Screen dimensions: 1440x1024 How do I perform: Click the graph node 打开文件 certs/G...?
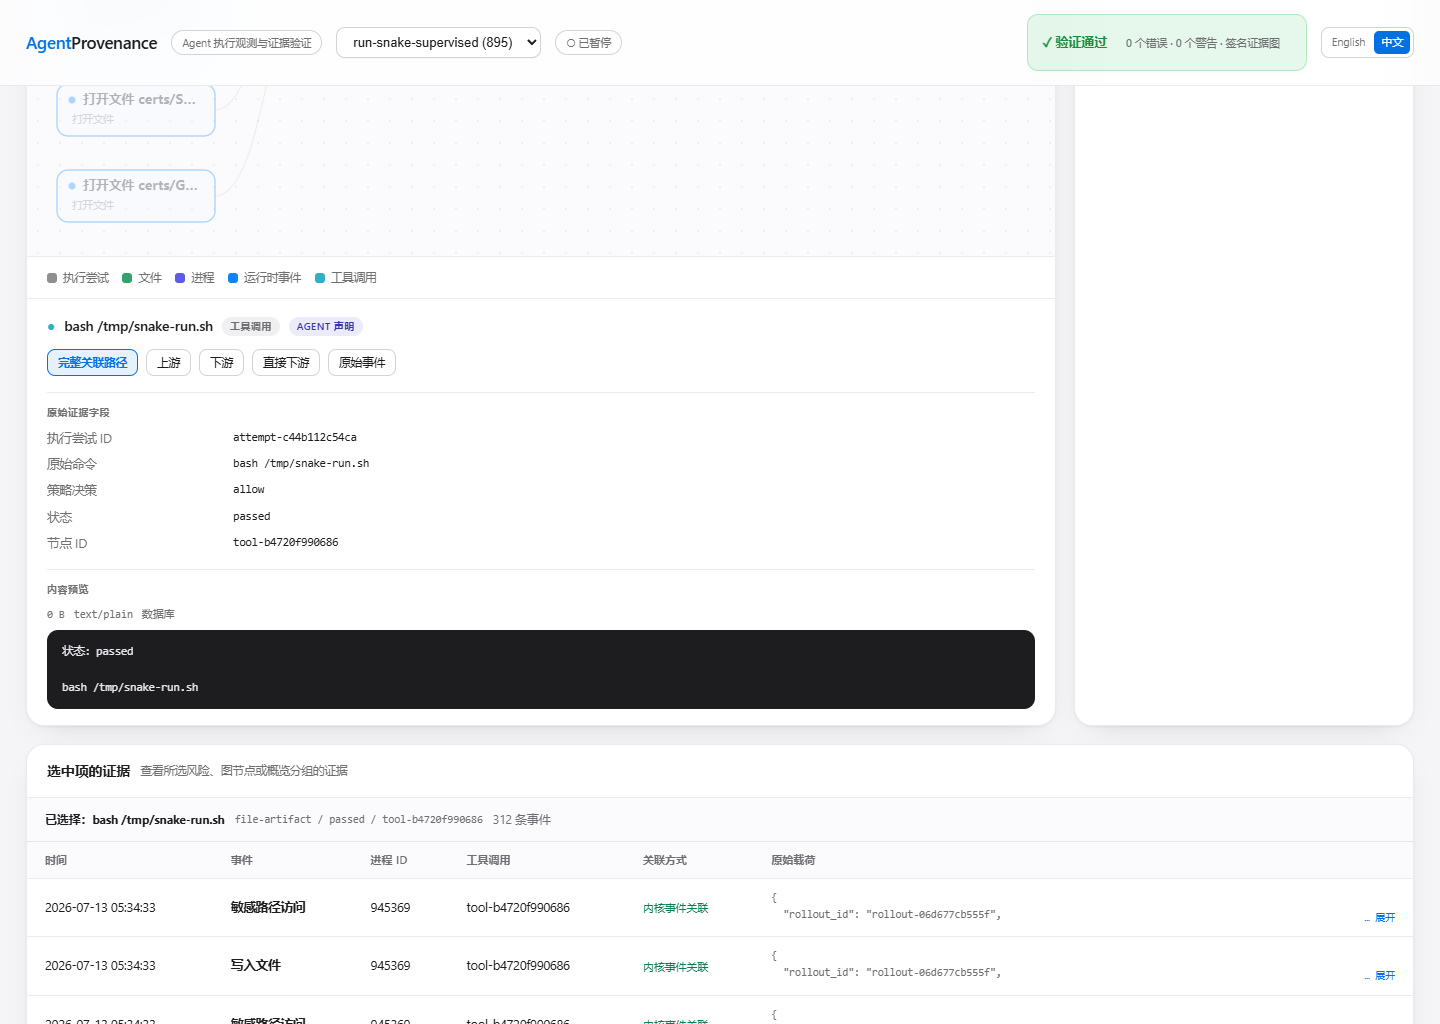(x=136, y=196)
